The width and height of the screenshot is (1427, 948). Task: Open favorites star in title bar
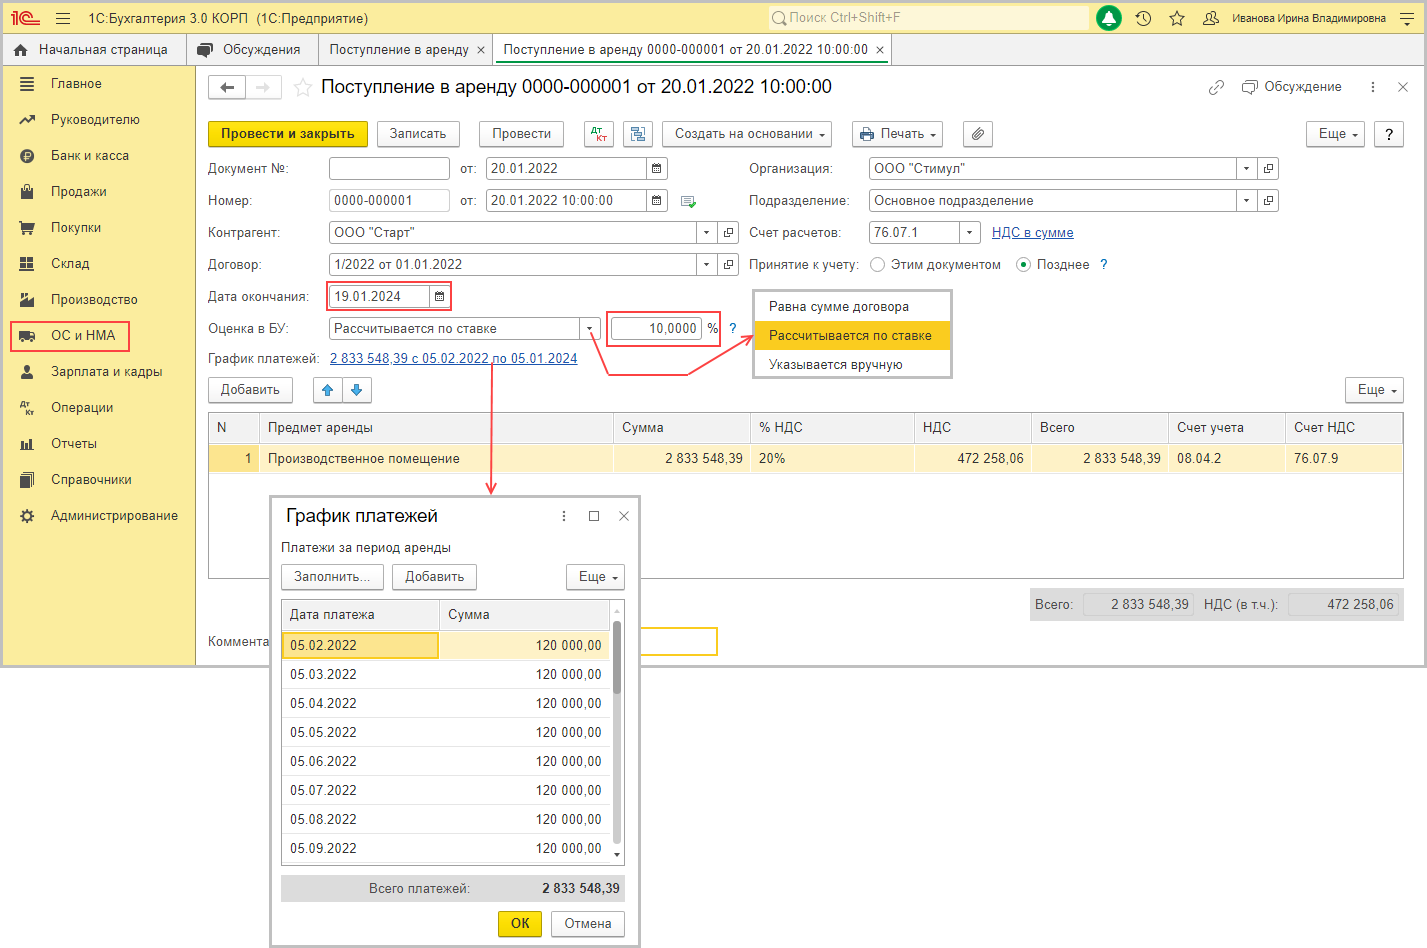coord(1177,18)
